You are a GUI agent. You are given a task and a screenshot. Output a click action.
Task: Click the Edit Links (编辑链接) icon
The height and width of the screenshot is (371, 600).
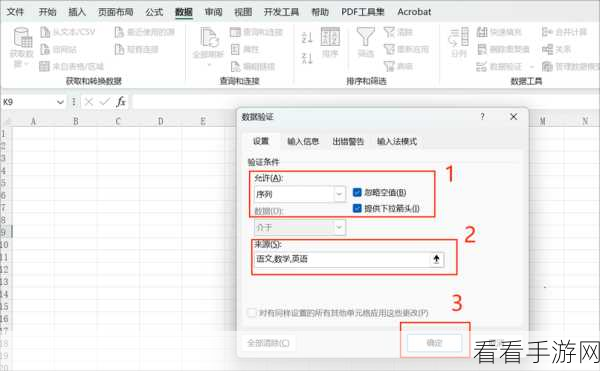tap(235, 67)
